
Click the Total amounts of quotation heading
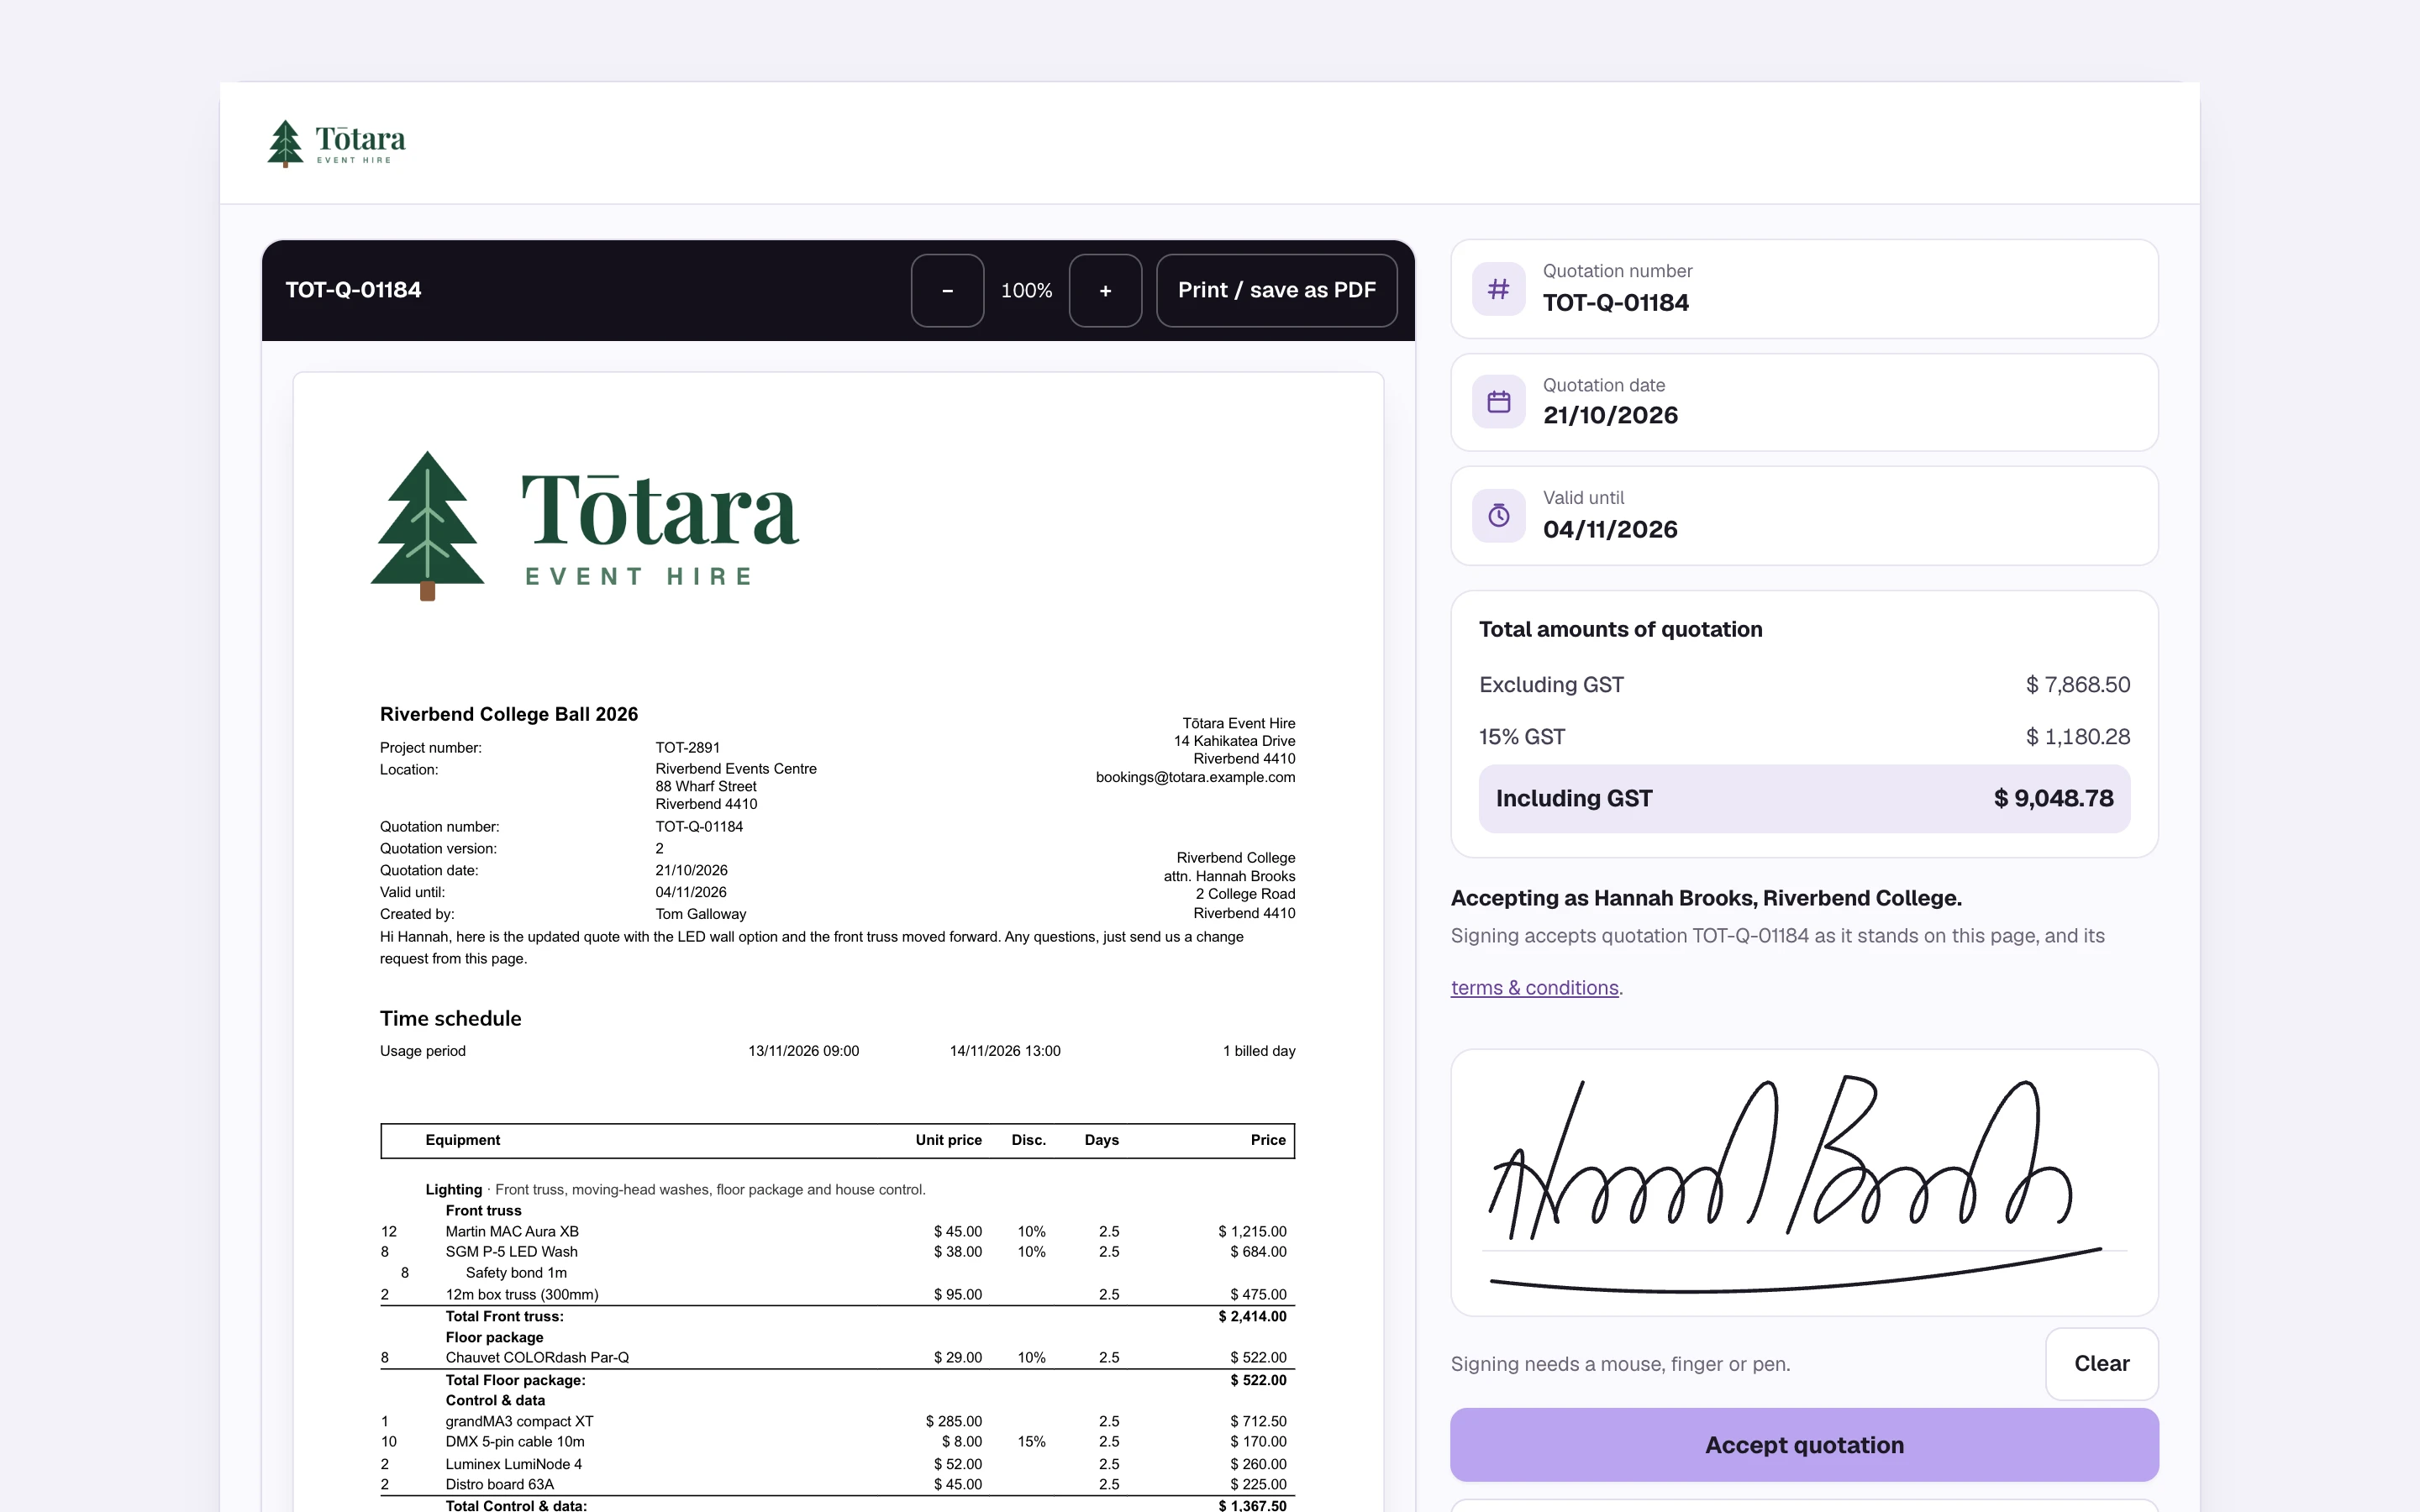1620,629
